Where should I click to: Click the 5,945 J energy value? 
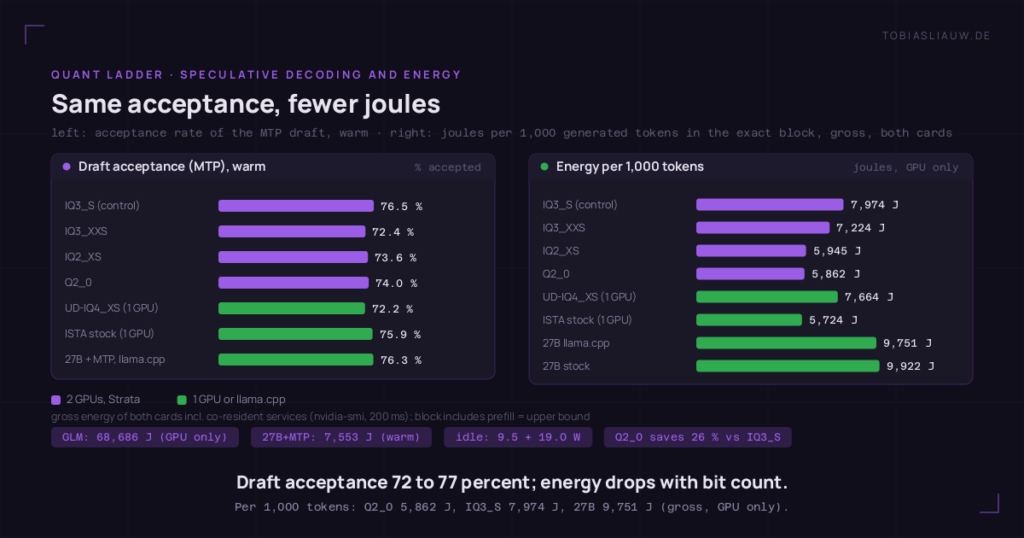(837, 251)
